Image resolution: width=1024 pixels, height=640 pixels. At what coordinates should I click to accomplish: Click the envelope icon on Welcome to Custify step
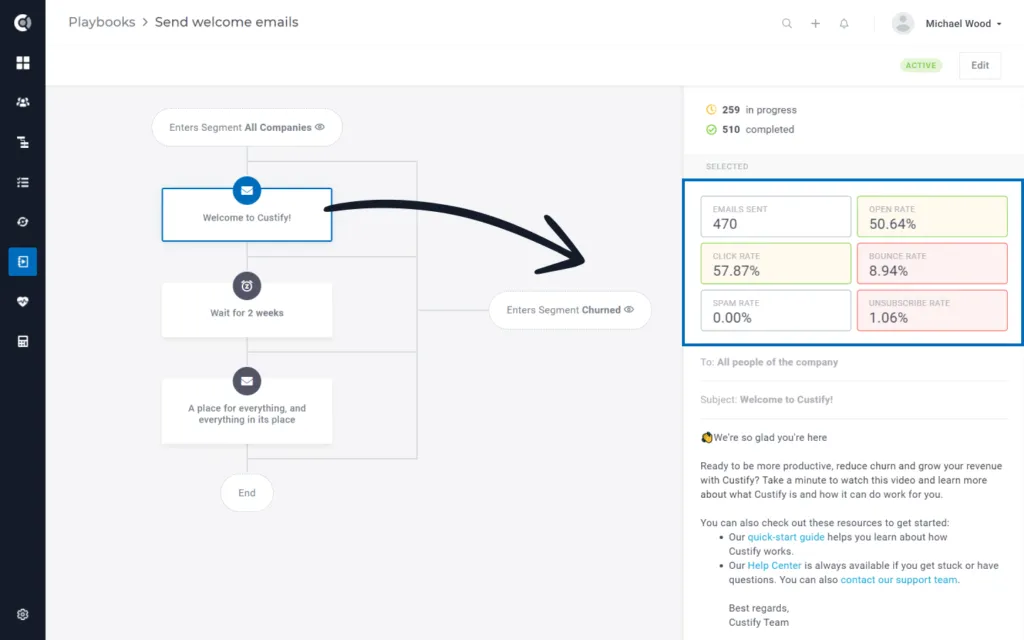pyautogui.click(x=247, y=191)
